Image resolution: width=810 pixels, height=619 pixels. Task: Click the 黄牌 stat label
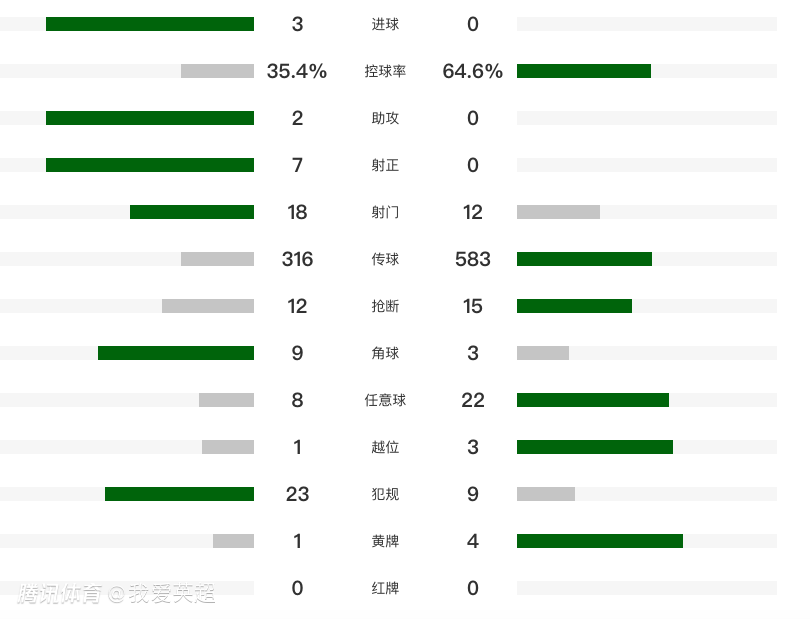[385, 541]
